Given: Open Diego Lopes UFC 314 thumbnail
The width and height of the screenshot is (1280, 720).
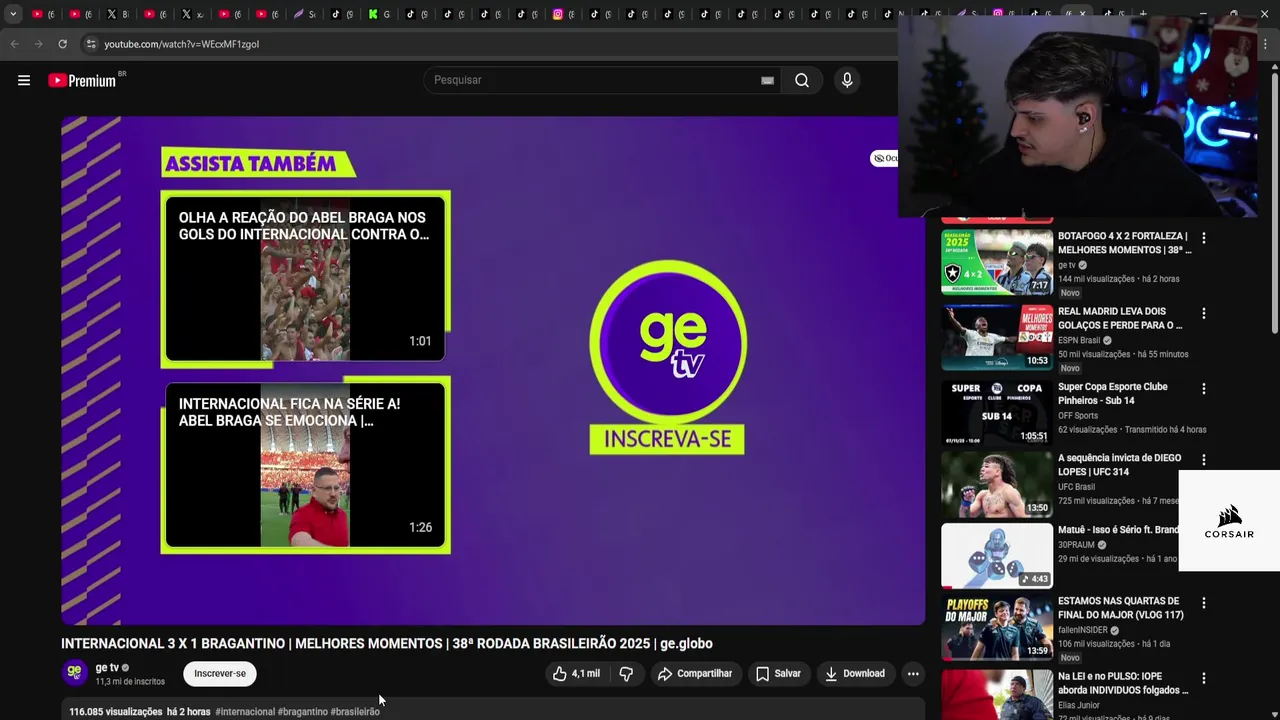Looking at the screenshot, I should tap(997, 484).
